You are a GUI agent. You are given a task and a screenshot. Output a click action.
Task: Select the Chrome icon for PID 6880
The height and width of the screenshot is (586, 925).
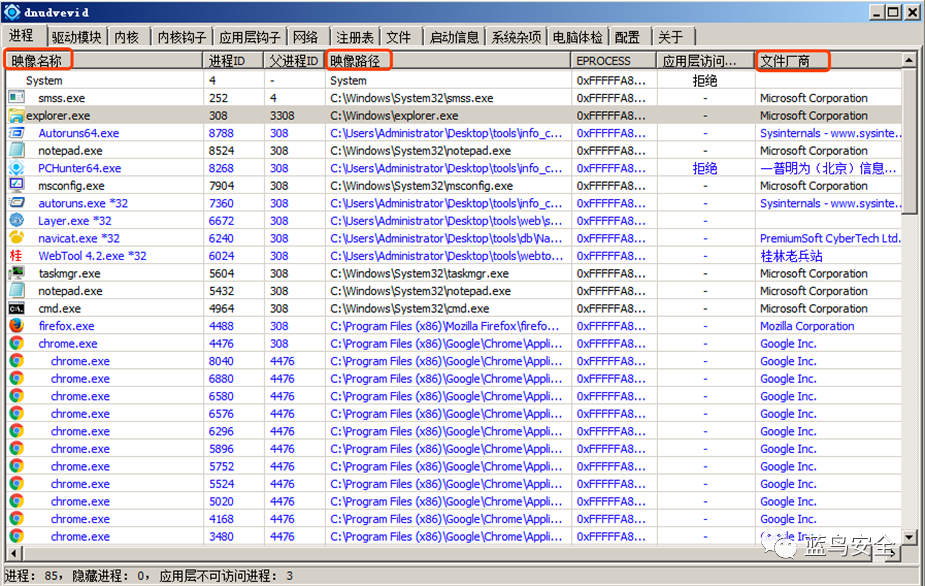coord(17,378)
